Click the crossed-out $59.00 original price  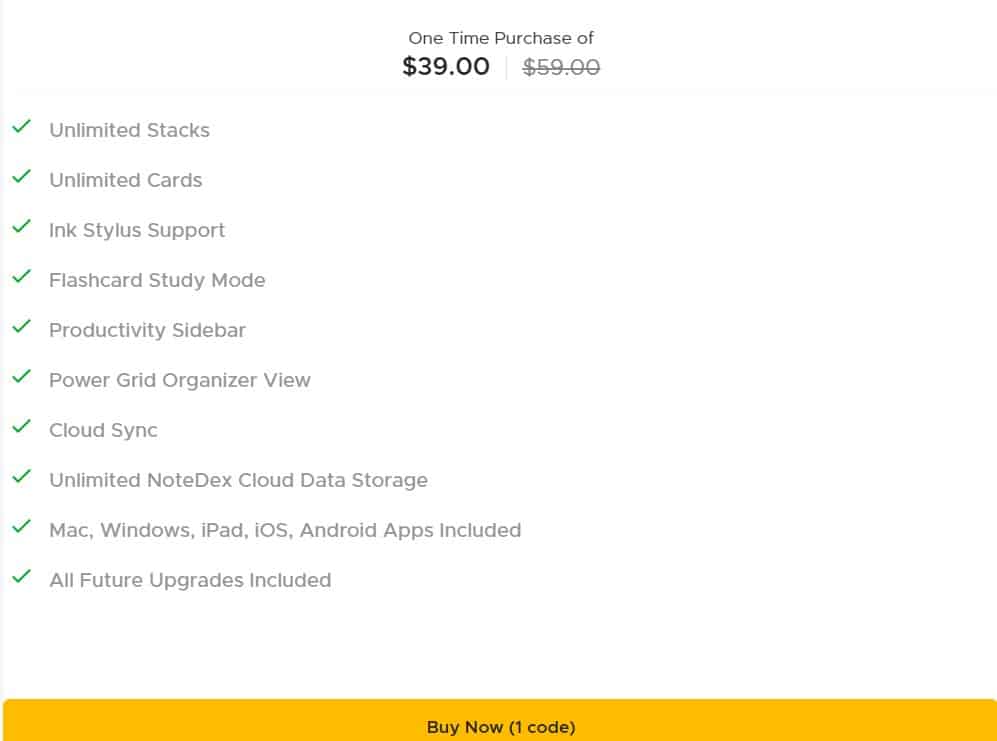(x=560, y=66)
